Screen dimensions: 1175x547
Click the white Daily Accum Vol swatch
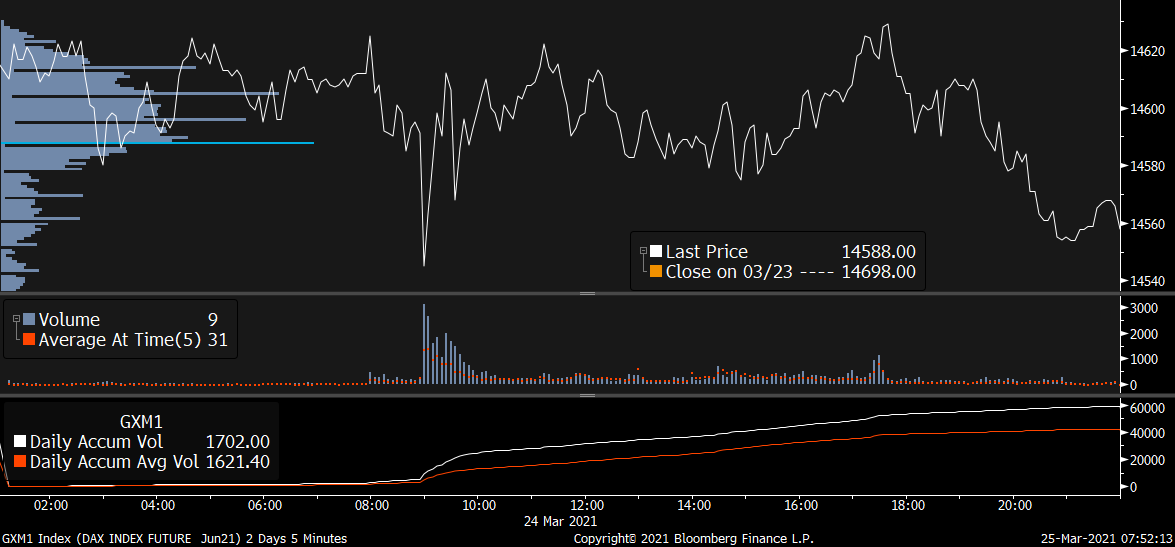(20, 441)
